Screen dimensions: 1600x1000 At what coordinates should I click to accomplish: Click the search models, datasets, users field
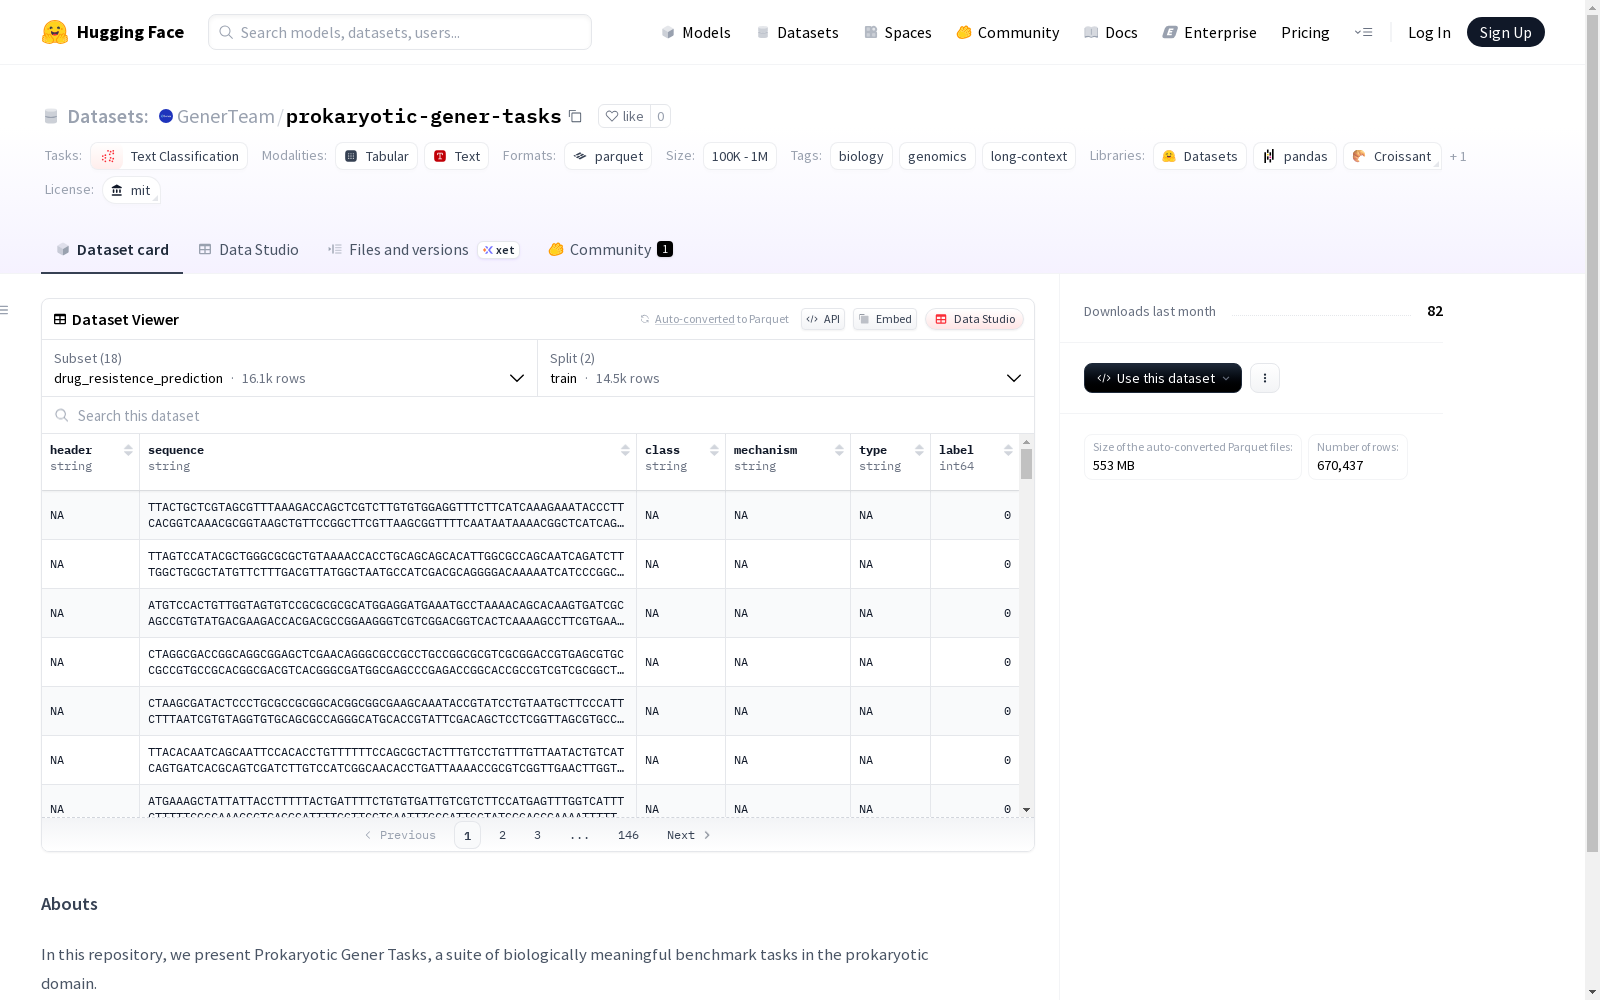pos(400,32)
